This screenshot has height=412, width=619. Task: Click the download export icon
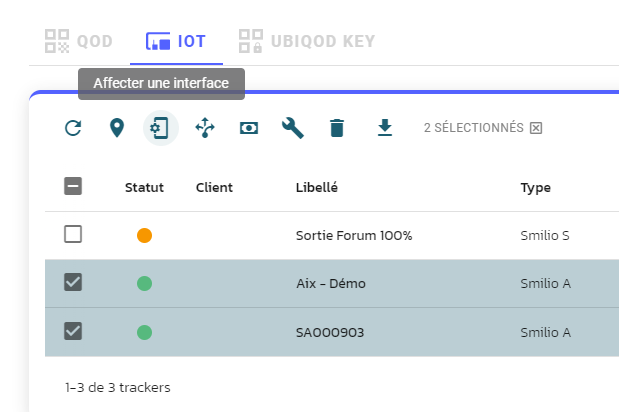[x=385, y=127]
